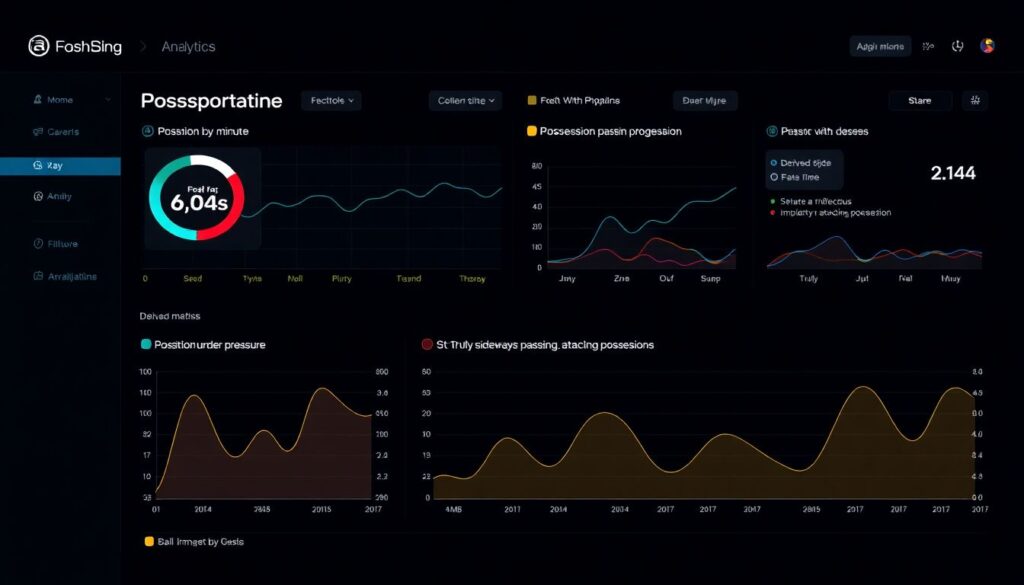The height and width of the screenshot is (585, 1024).
Task: Click the Carerts sidebar icon
Action: pyautogui.click(x=38, y=132)
